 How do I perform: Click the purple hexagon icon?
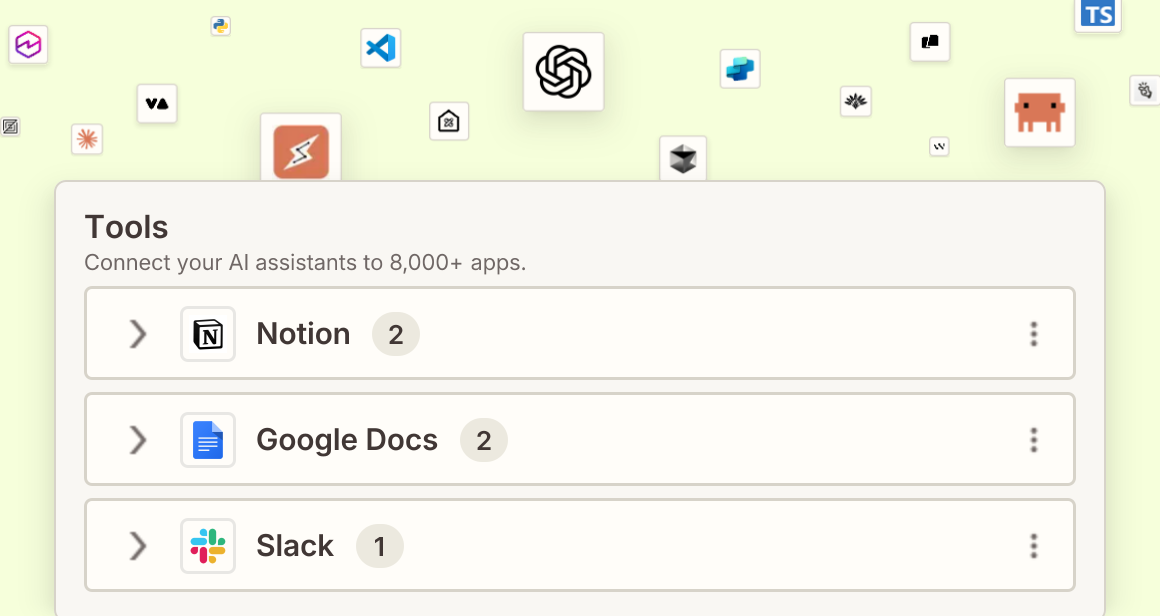pos(28,44)
